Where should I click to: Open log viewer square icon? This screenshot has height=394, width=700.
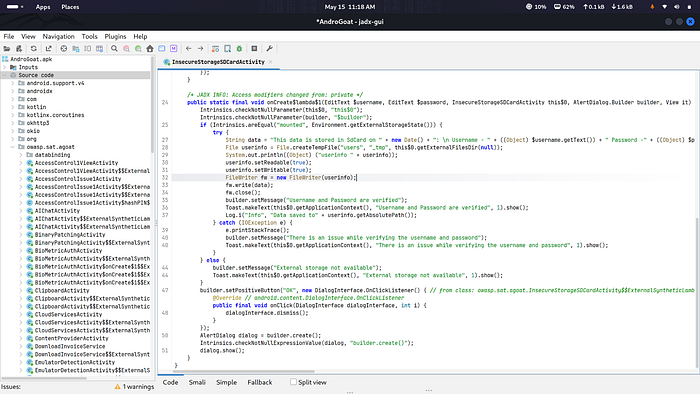click(x=254, y=49)
